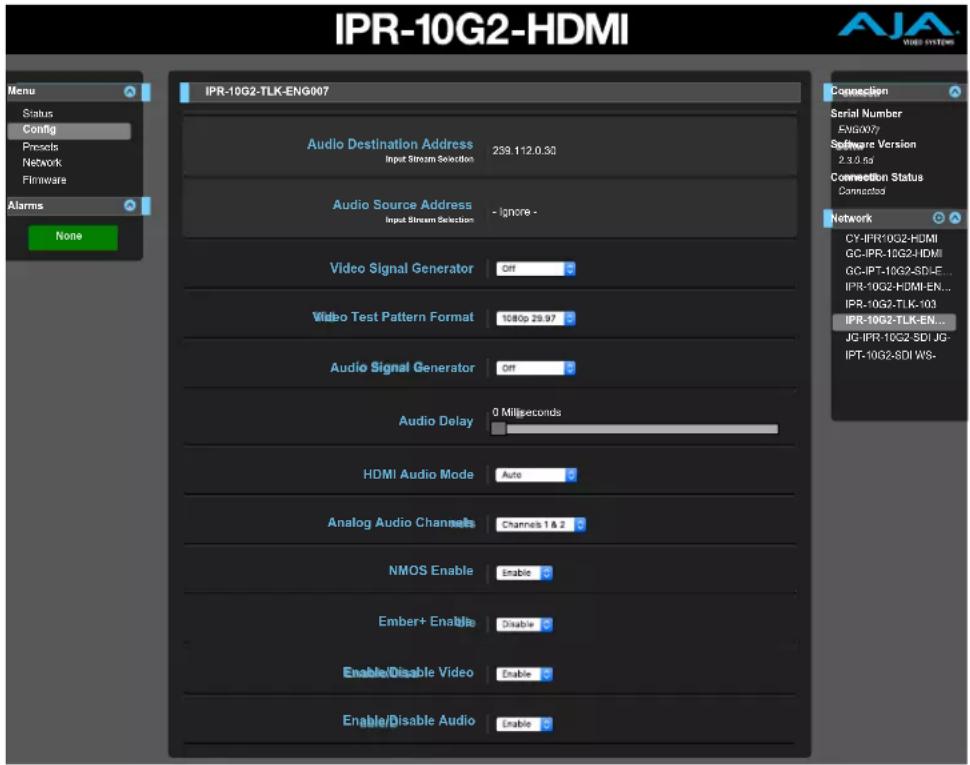Select the Config menu item
The image size is (970, 765).
click(69, 130)
